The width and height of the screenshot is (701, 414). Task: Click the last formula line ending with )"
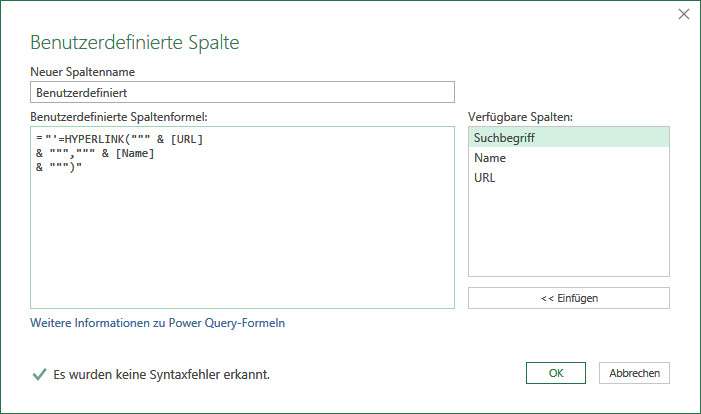59,167
